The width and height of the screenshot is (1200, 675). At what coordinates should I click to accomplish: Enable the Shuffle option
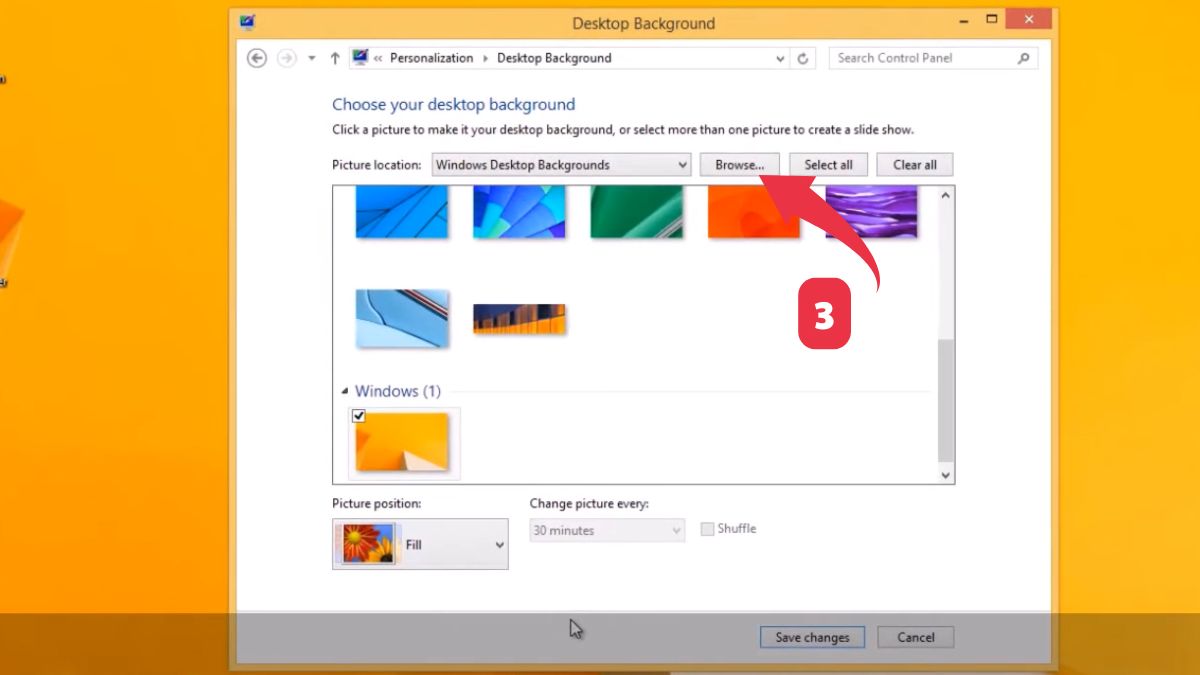[x=708, y=529]
